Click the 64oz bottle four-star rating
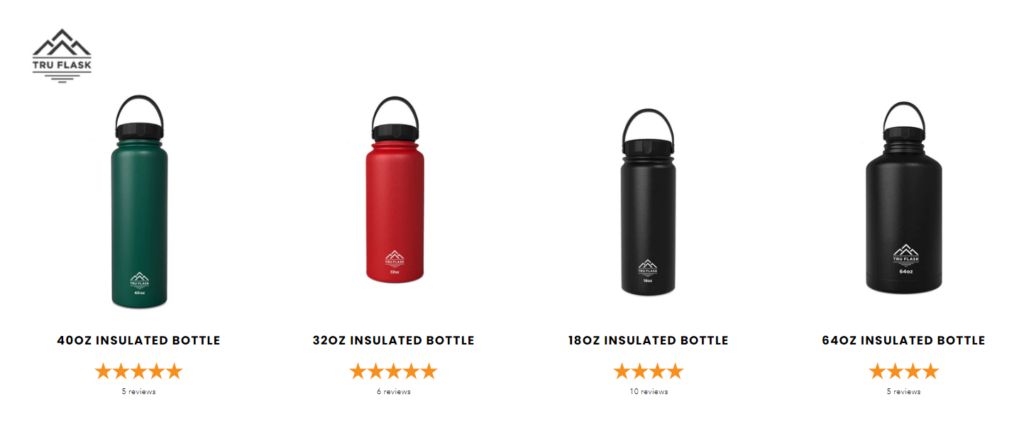 point(904,371)
